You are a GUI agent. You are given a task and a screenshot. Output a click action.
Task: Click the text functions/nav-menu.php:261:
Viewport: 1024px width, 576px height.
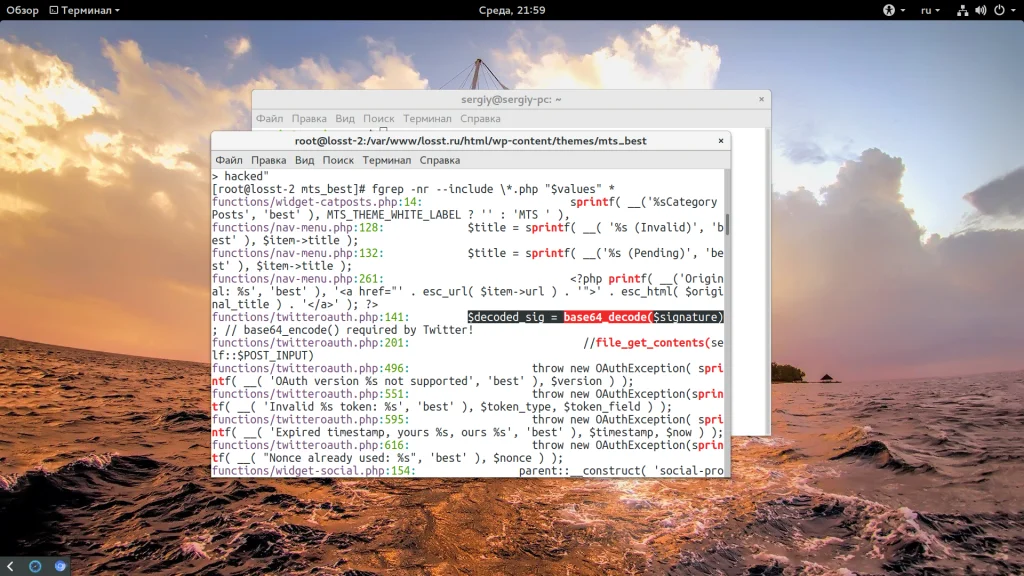298,278
